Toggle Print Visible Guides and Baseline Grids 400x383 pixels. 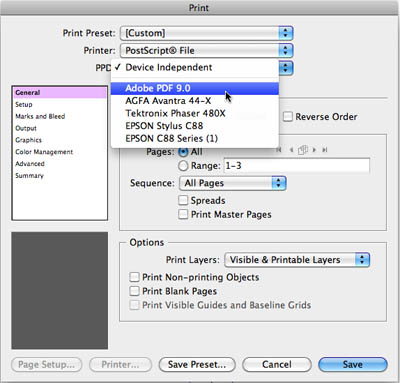tap(134, 305)
